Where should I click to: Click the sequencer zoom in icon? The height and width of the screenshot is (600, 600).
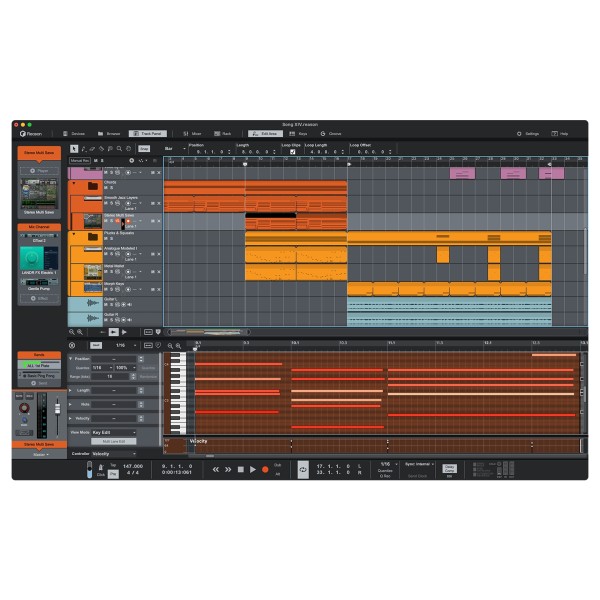pyautogui.click(x=80, y=332)
